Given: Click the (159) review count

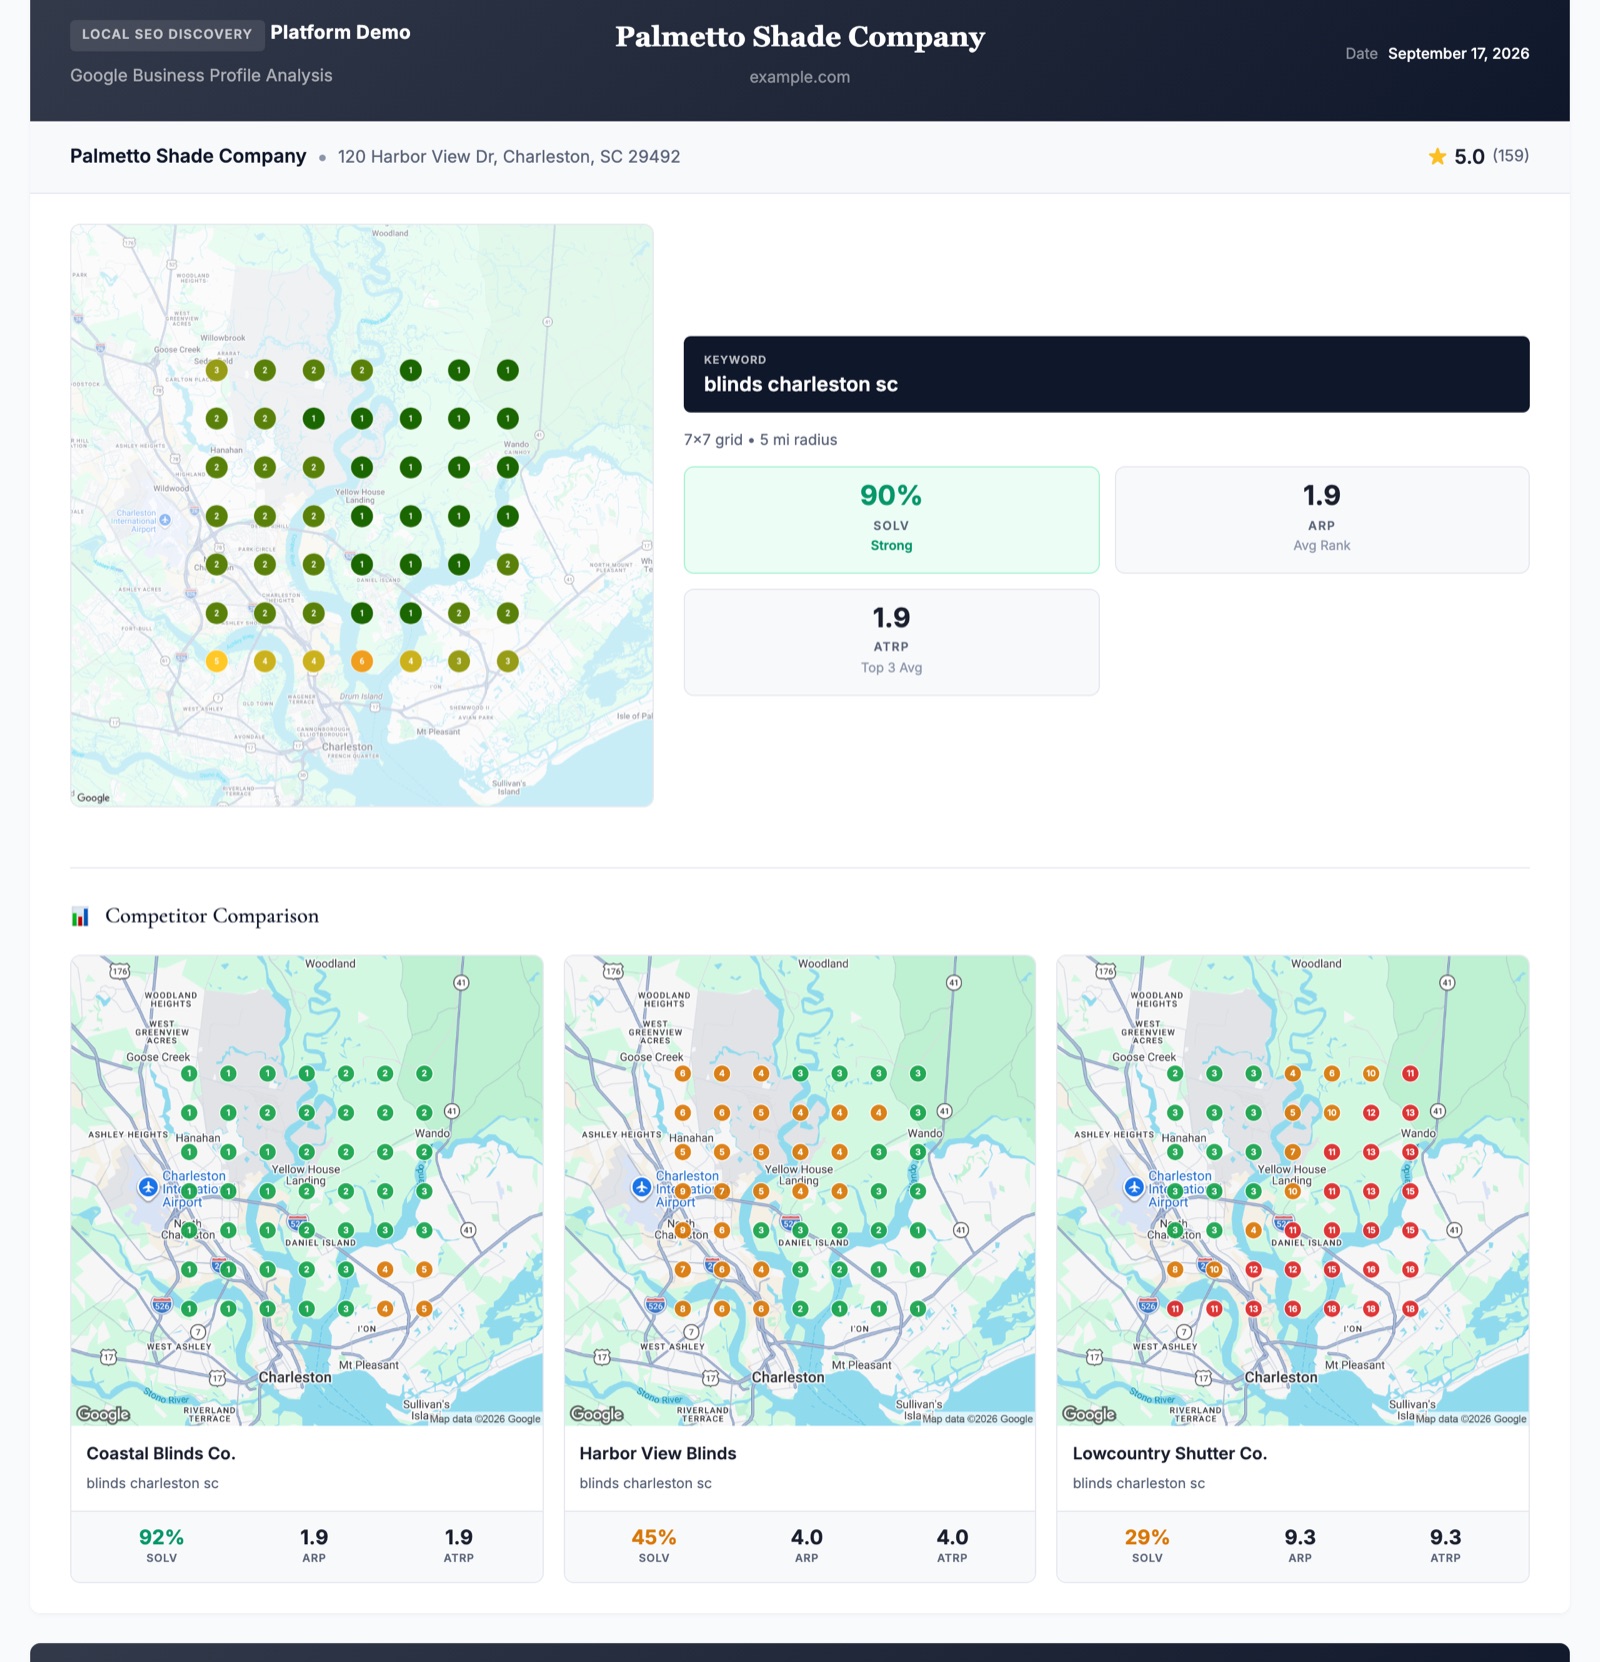Looking at the screenshot, I should pyautogui.click(x=1511, y=156).
